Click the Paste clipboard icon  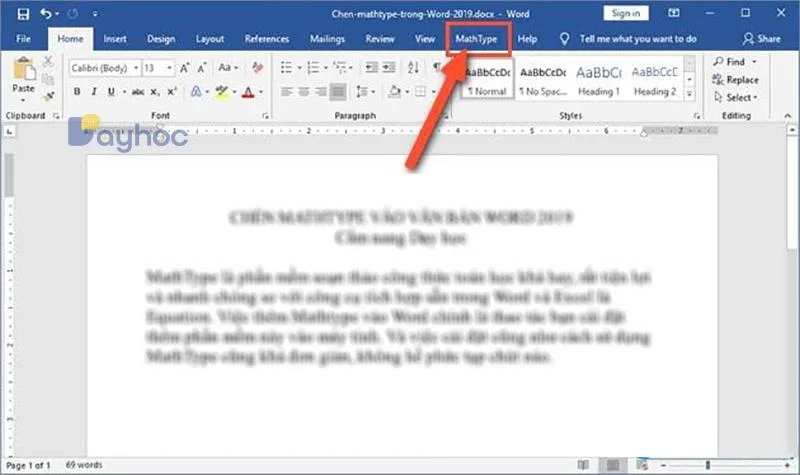(x=23, y=69)
